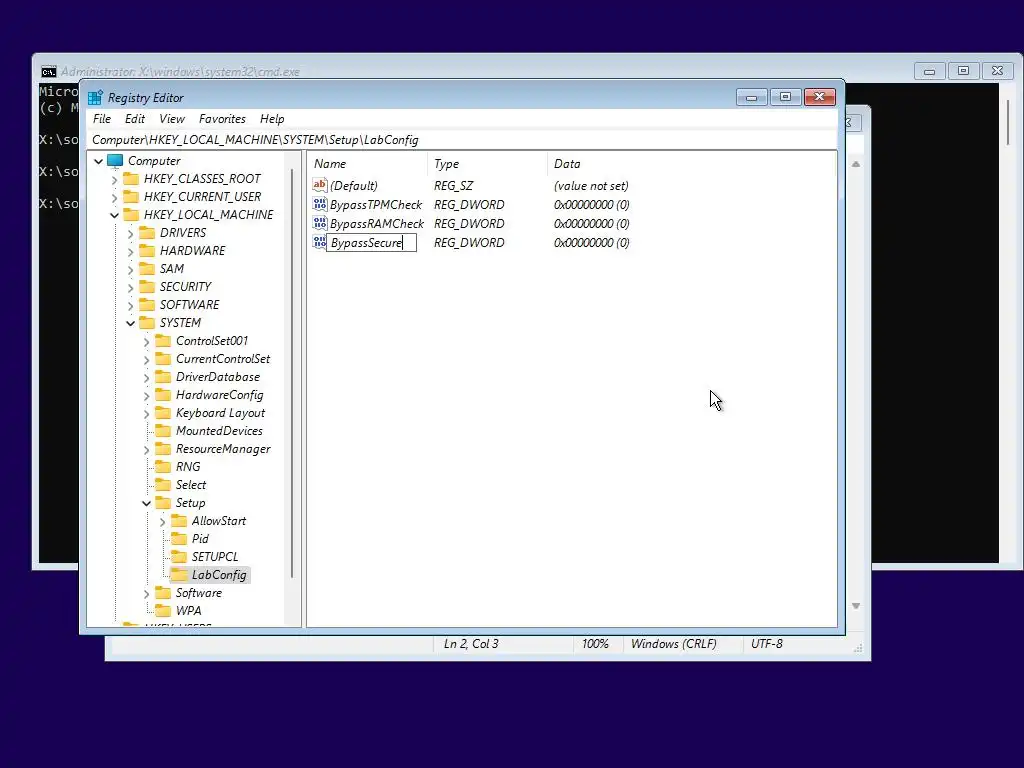Click BypassRAMCheck DWORD value icon
Viewport: 1024px width, 768px height.
(319, 223)
